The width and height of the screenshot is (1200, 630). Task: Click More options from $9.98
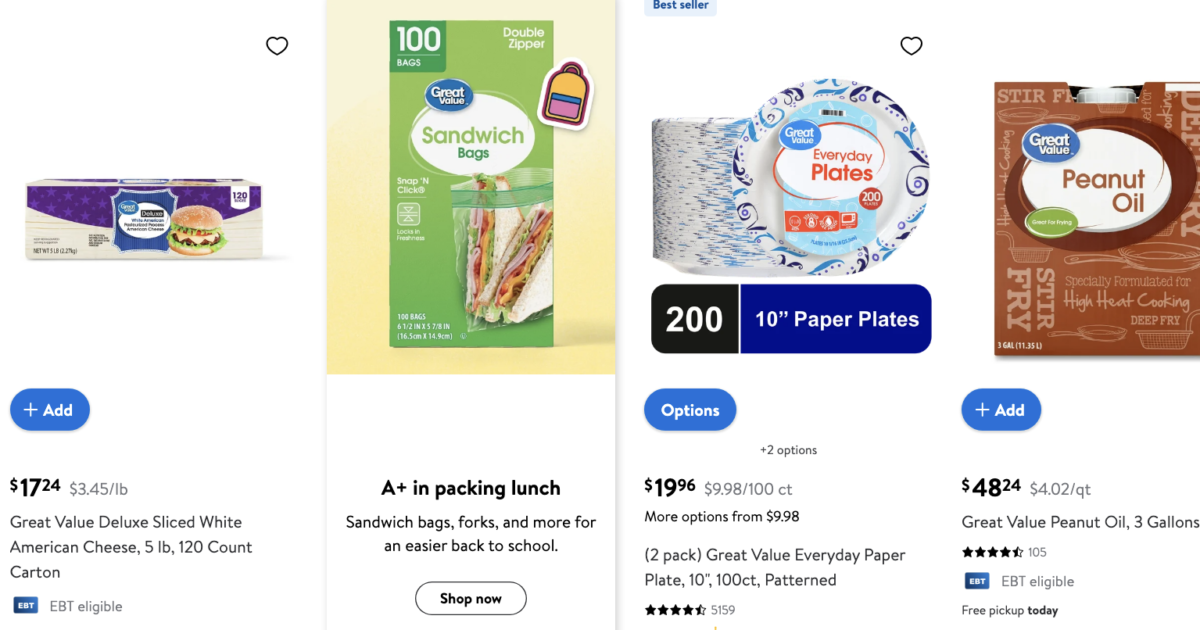(x=721, y=517)
